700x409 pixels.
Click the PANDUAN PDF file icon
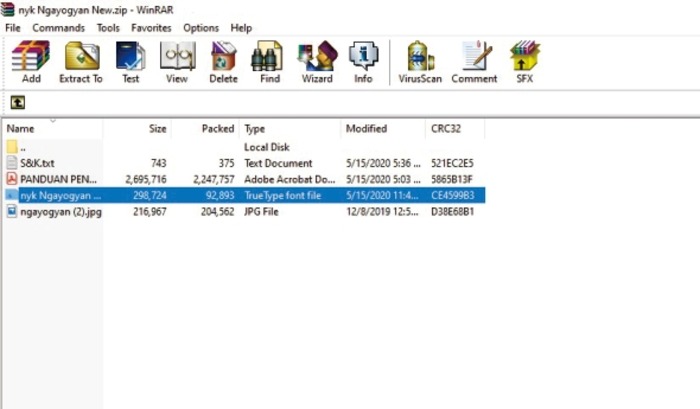12,179
